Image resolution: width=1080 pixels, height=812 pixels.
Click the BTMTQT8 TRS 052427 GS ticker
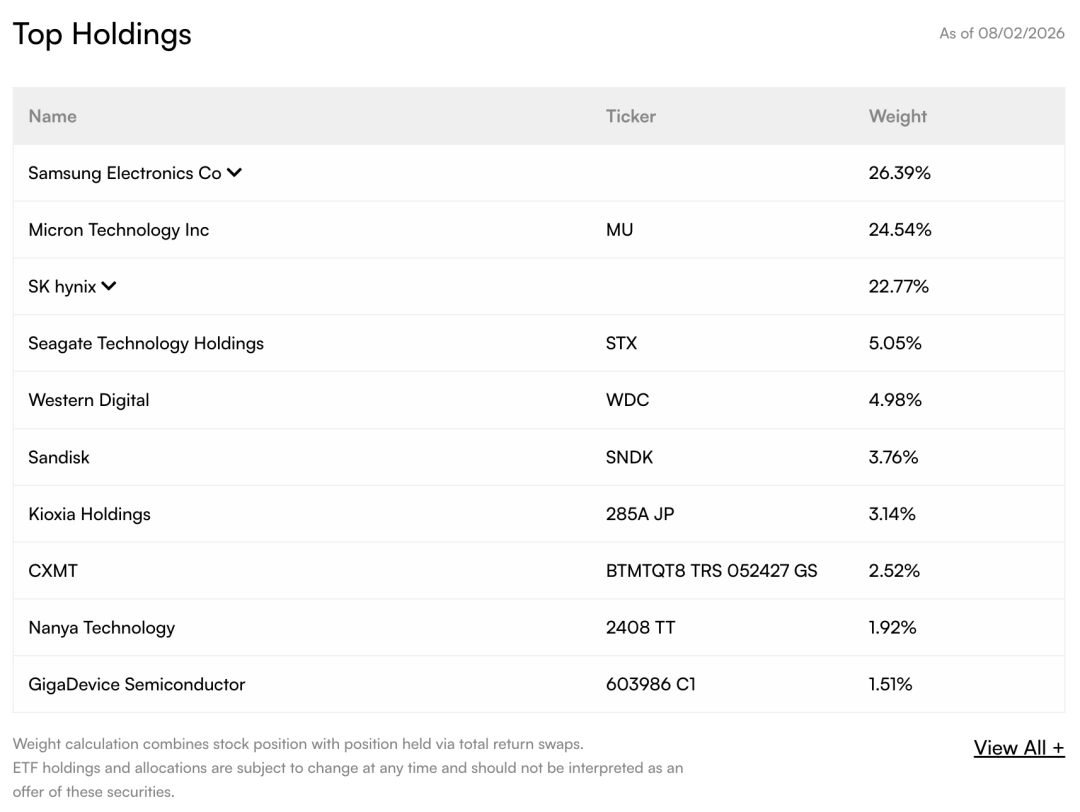coord(712,571)
